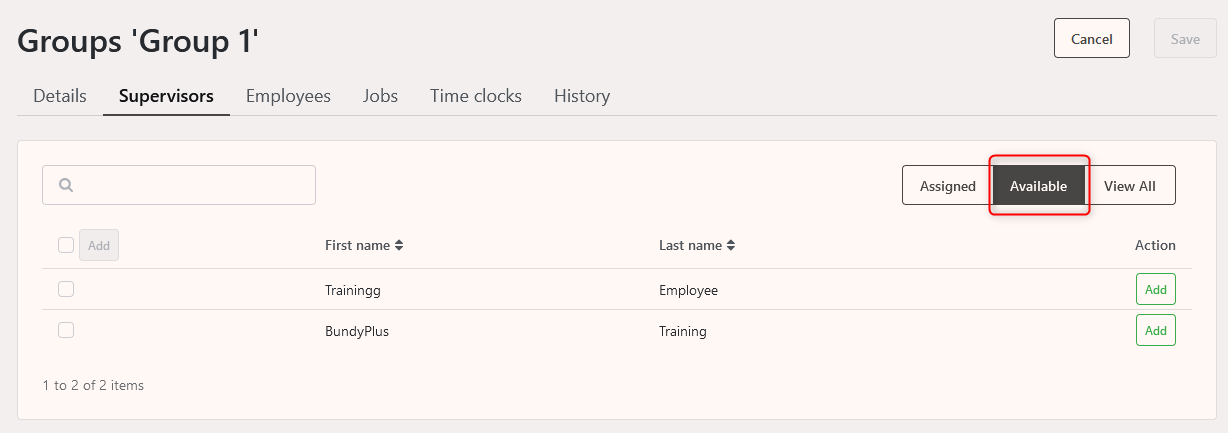Select the Available filter button
The width and height of the screenshot is (1228, 433).
pos(1038,185)
